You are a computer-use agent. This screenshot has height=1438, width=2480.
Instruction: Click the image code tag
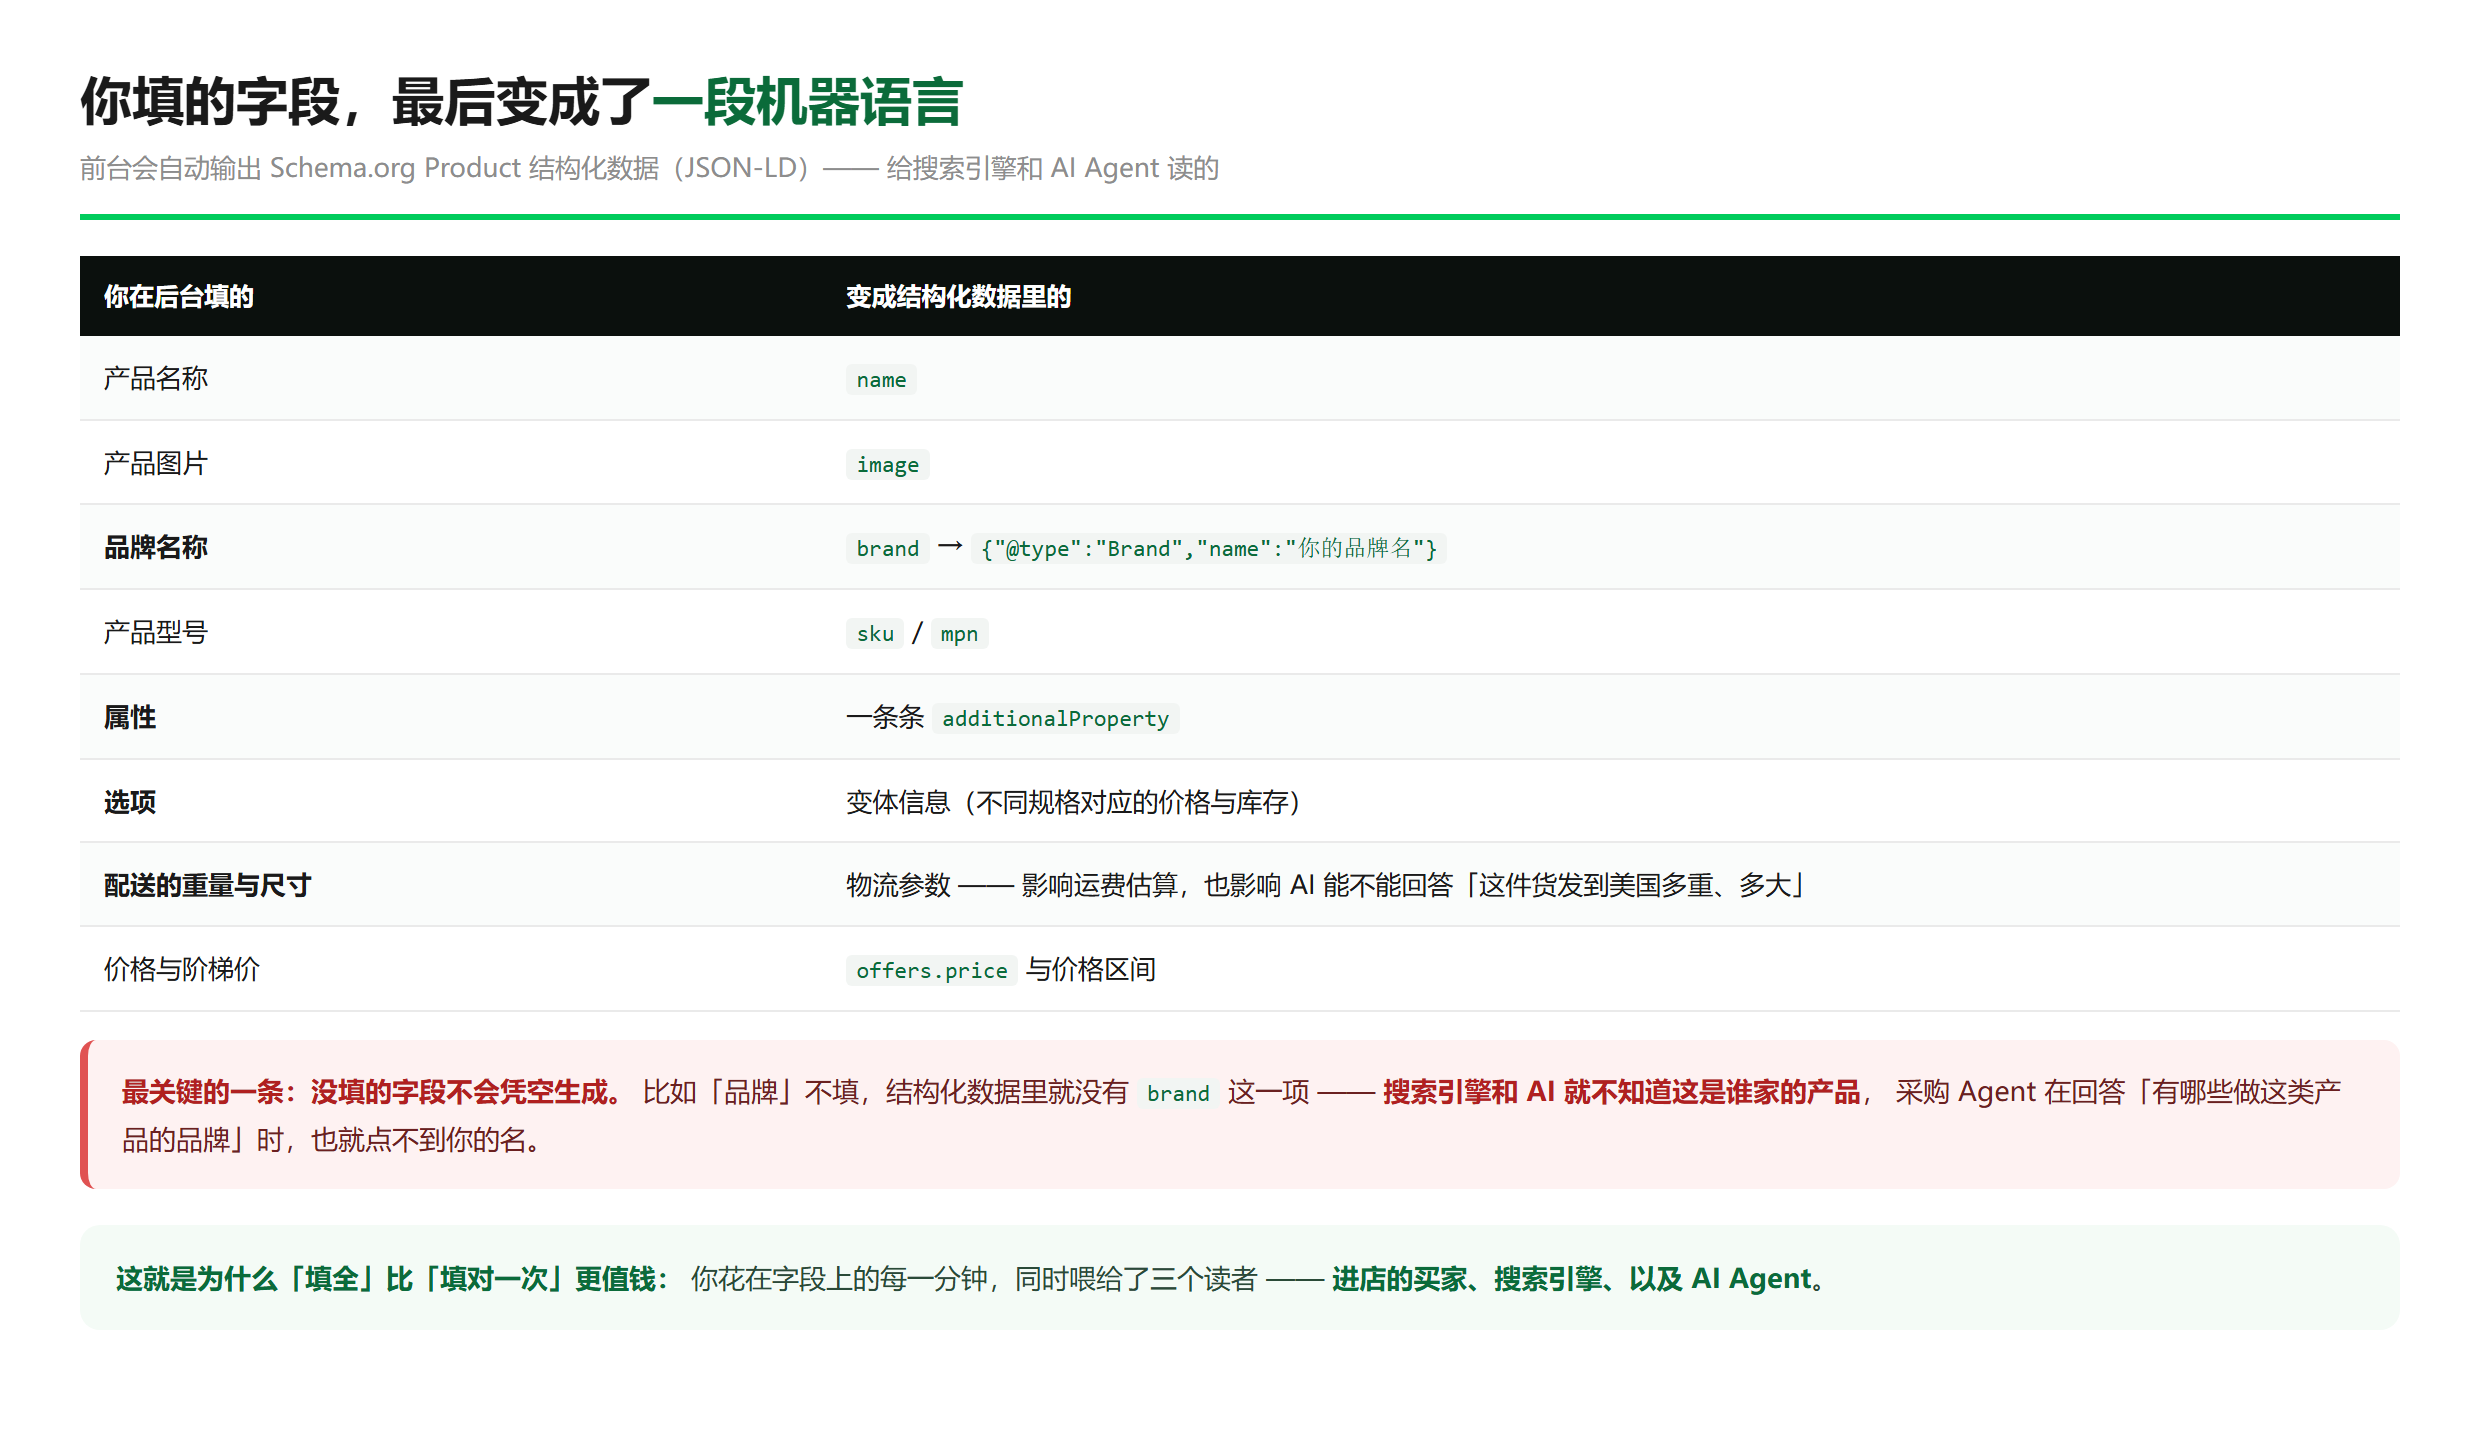[888, 465]
